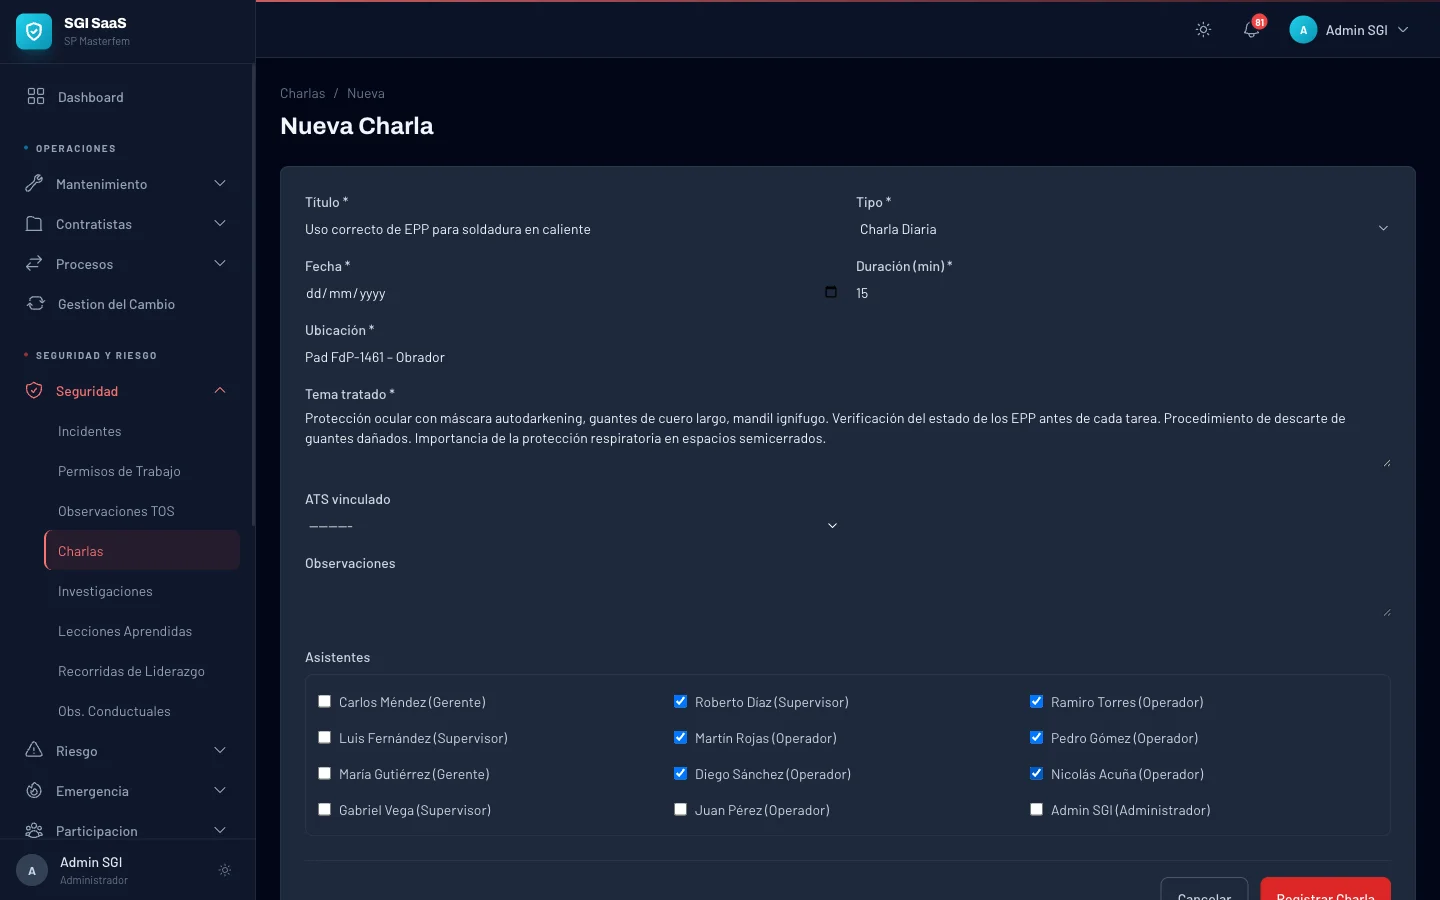Open the Tipo dropdown showing Charla Diaria

[1122, 229]
